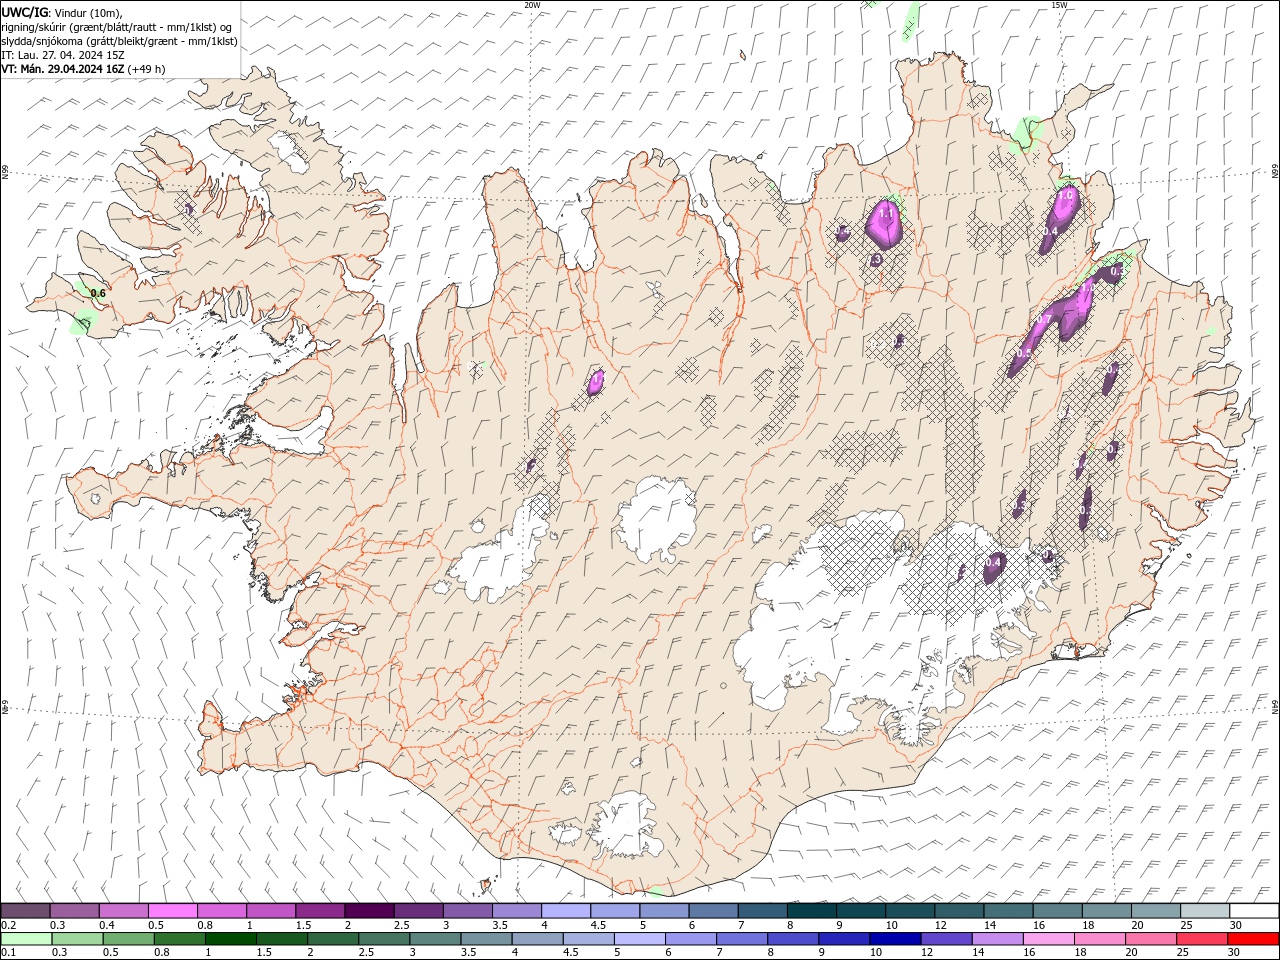Click the Vindur (10m) header text

(89, 12)
